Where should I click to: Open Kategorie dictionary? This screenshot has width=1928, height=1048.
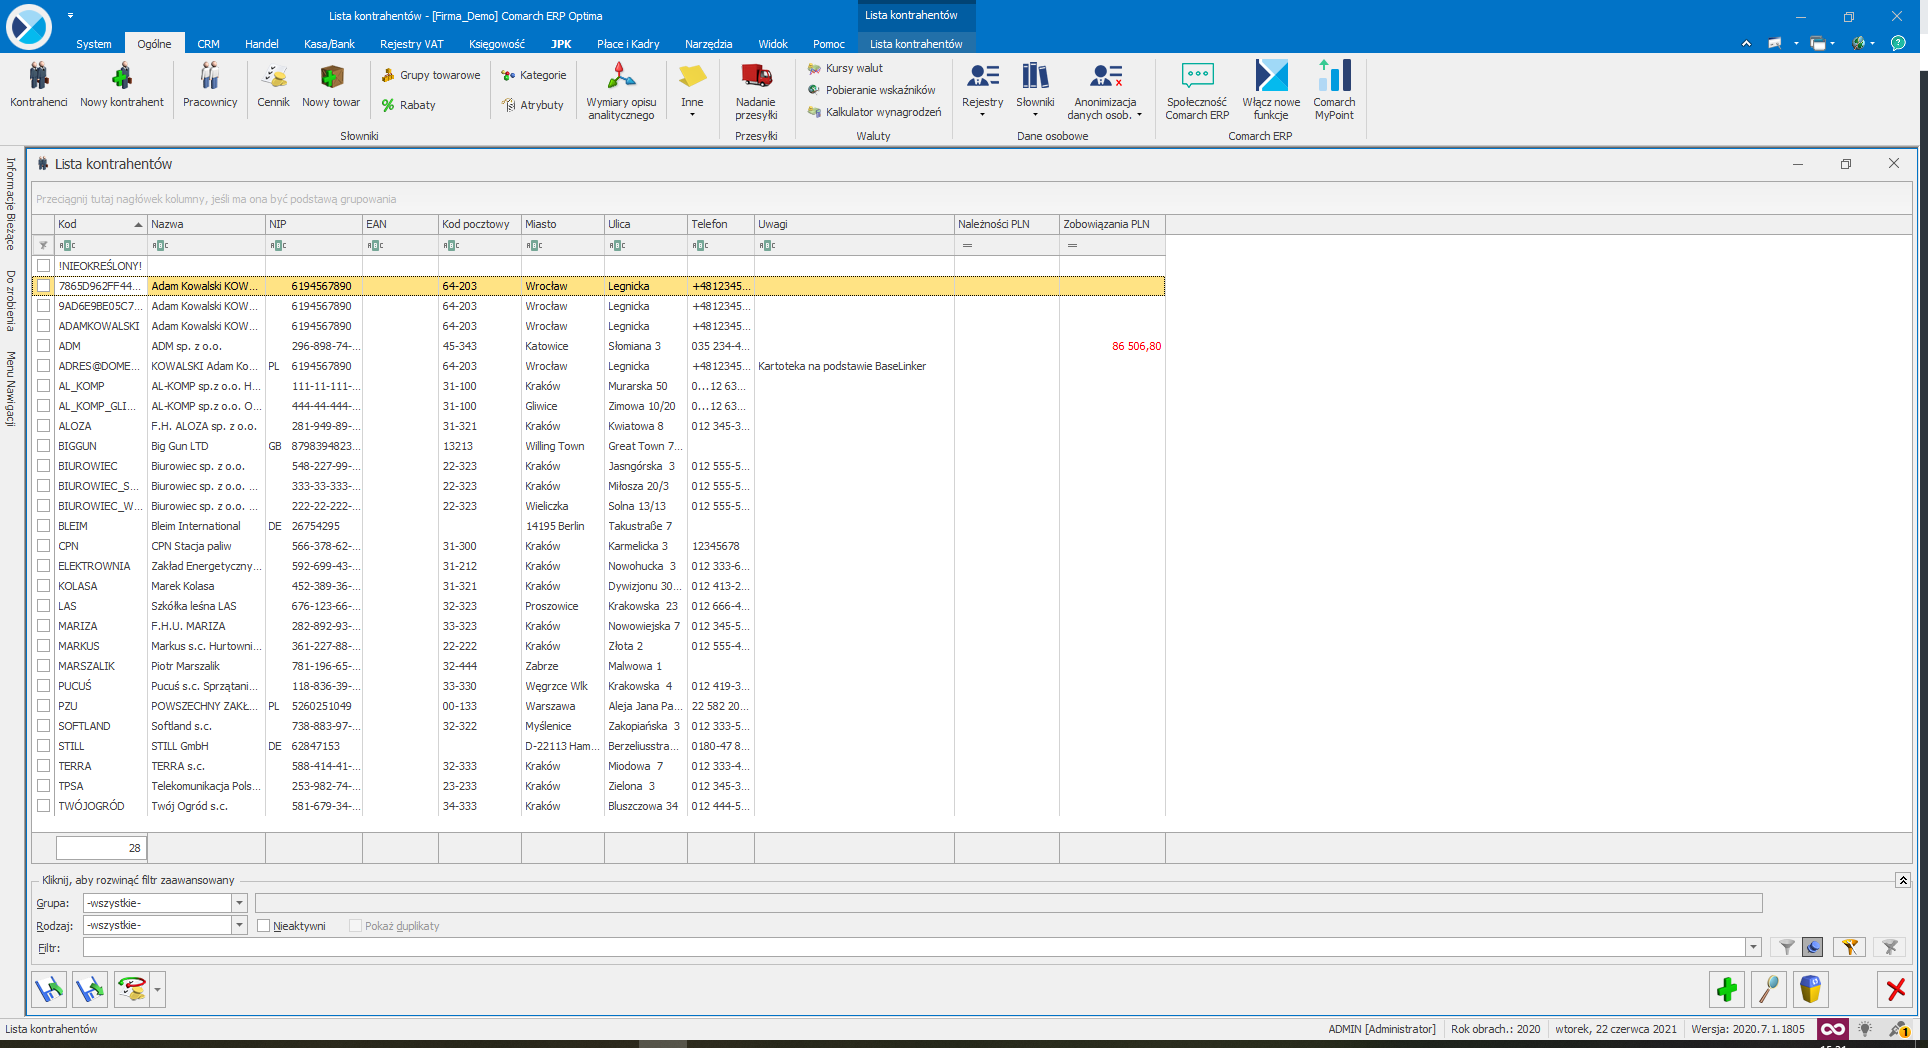(x=533, y=75)
